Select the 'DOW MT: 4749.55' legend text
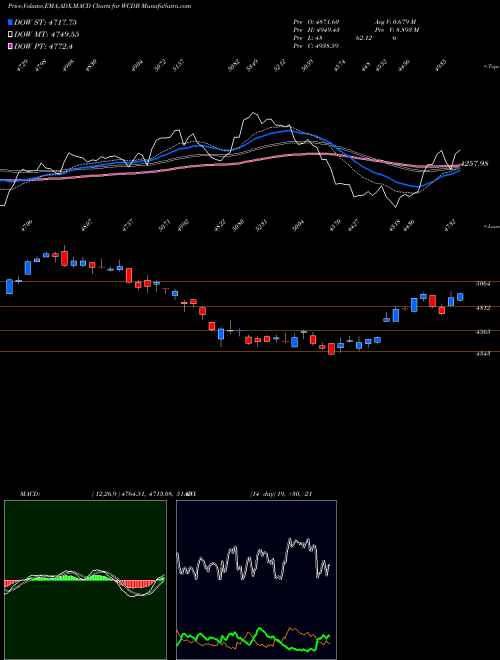The image size is (500, 660). [47, 34]
